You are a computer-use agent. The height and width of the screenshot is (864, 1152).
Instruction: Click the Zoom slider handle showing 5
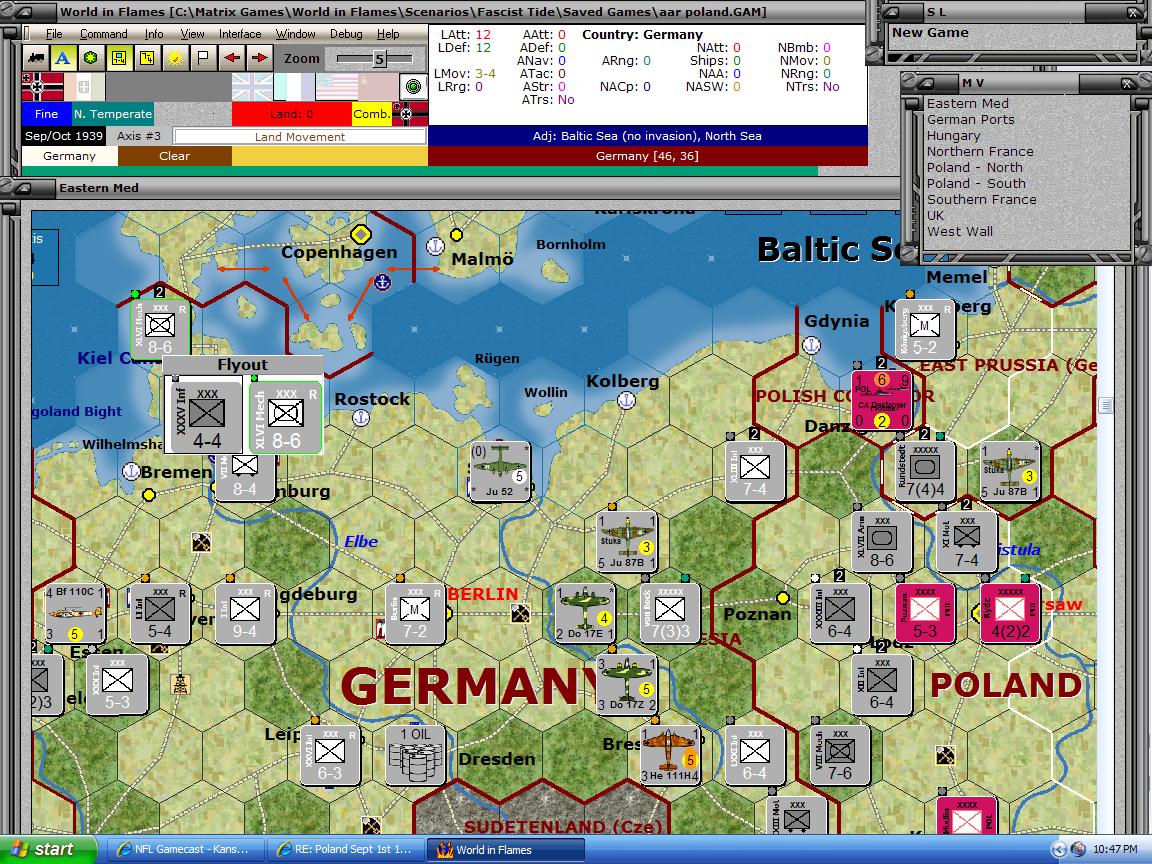[x=379, y=59]
